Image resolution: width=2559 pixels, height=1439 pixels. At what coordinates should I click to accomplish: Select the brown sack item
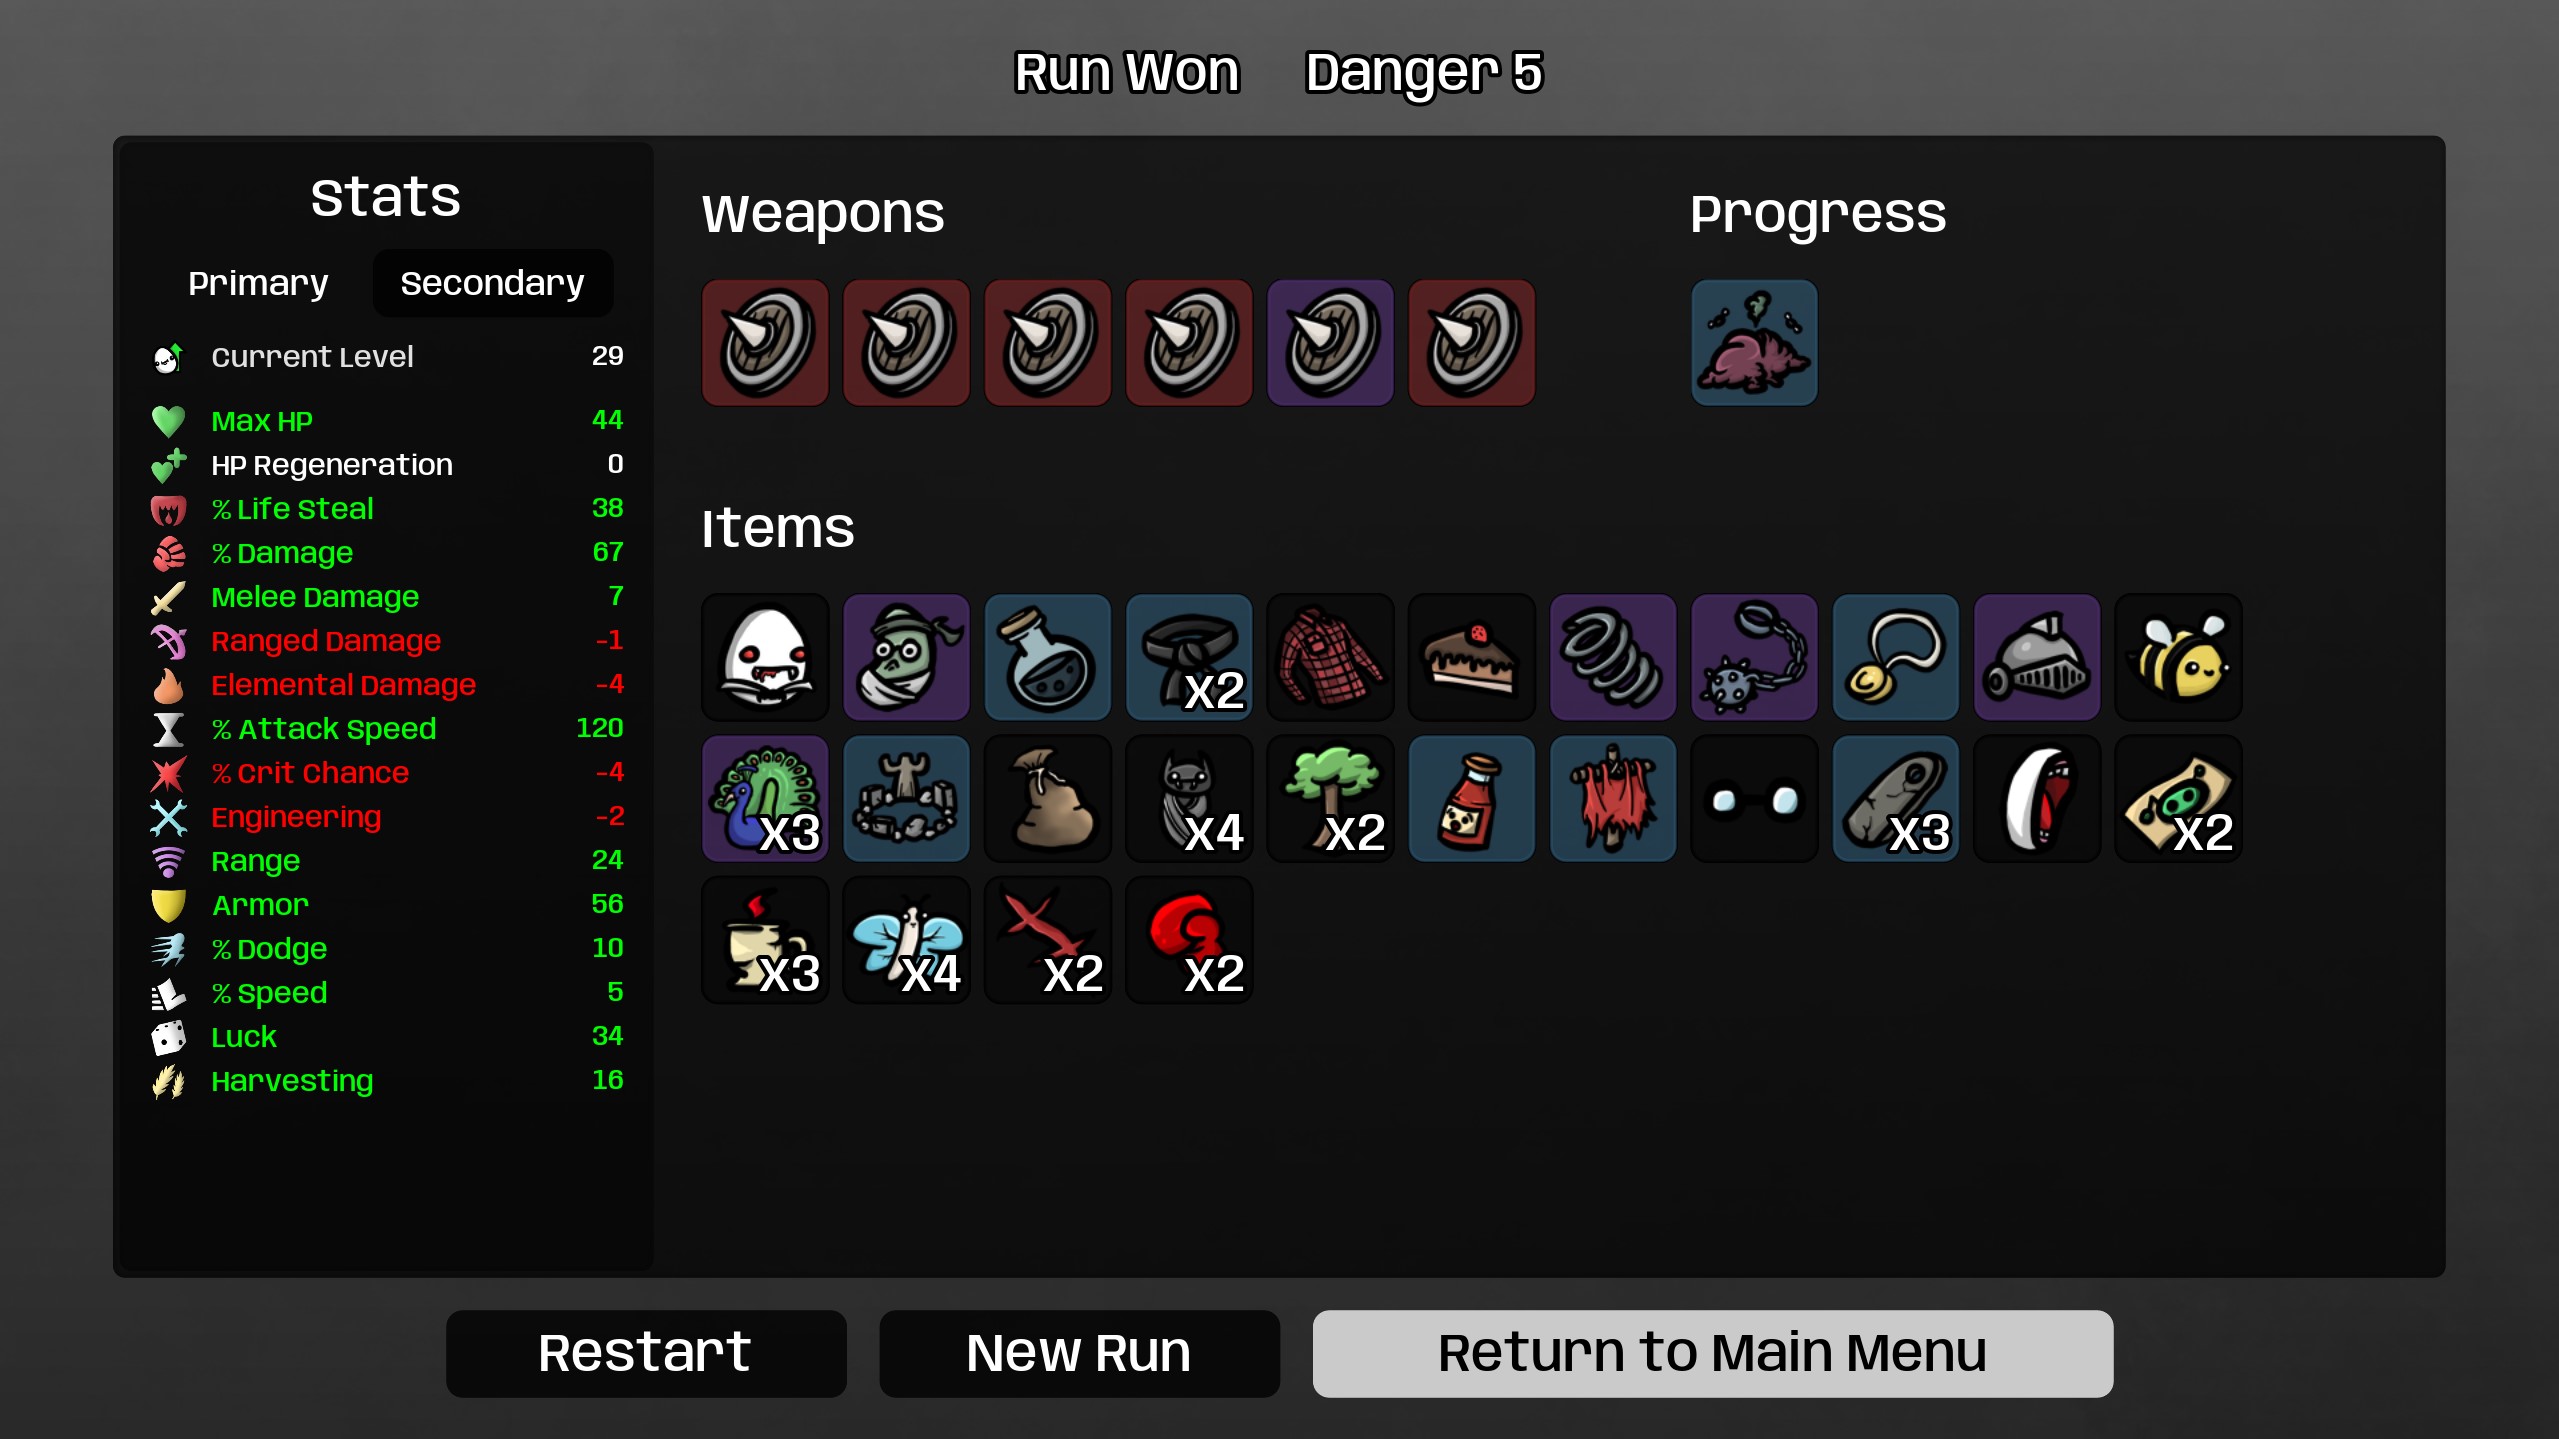click(1047, 799)
